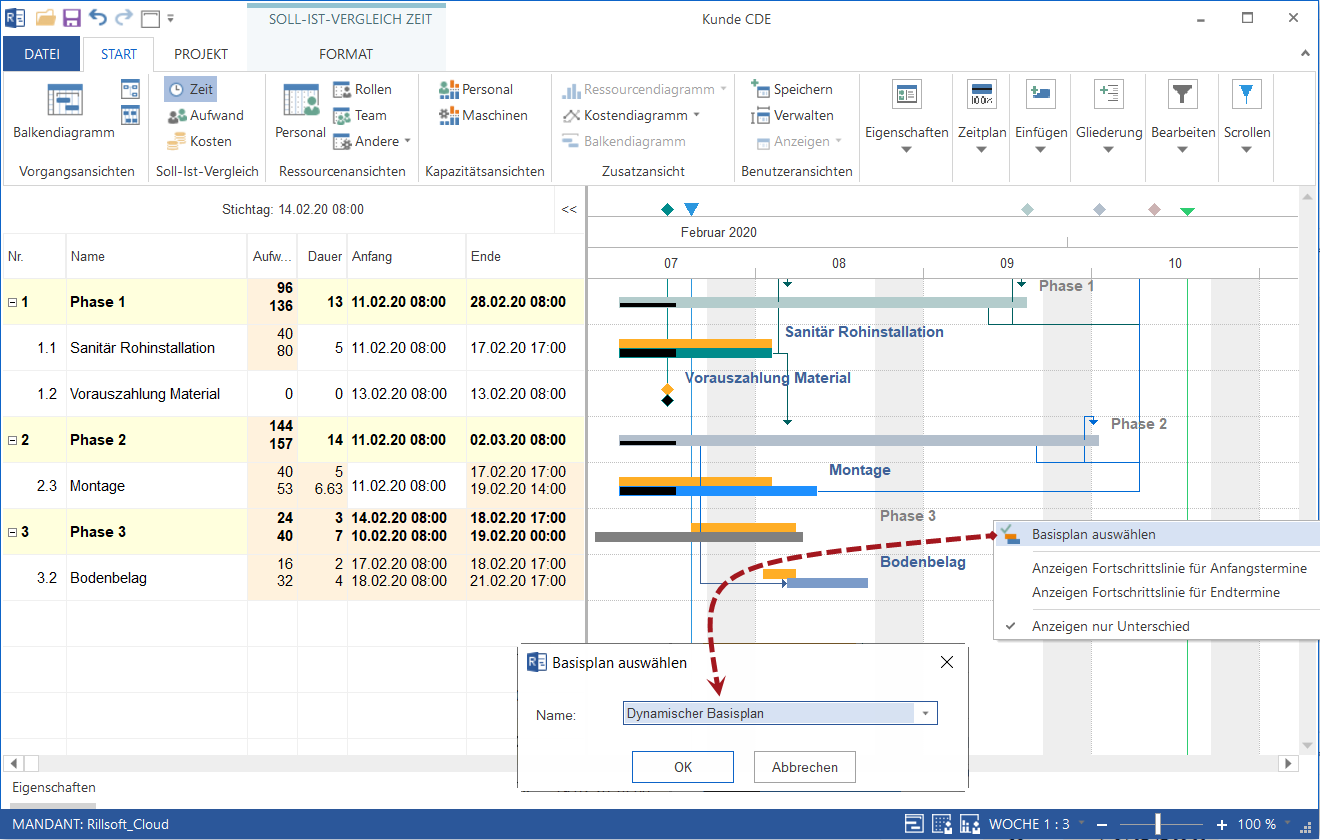
Task: Switch to the PROJEKT ribbon tab
Action: (x=200, y=54)
